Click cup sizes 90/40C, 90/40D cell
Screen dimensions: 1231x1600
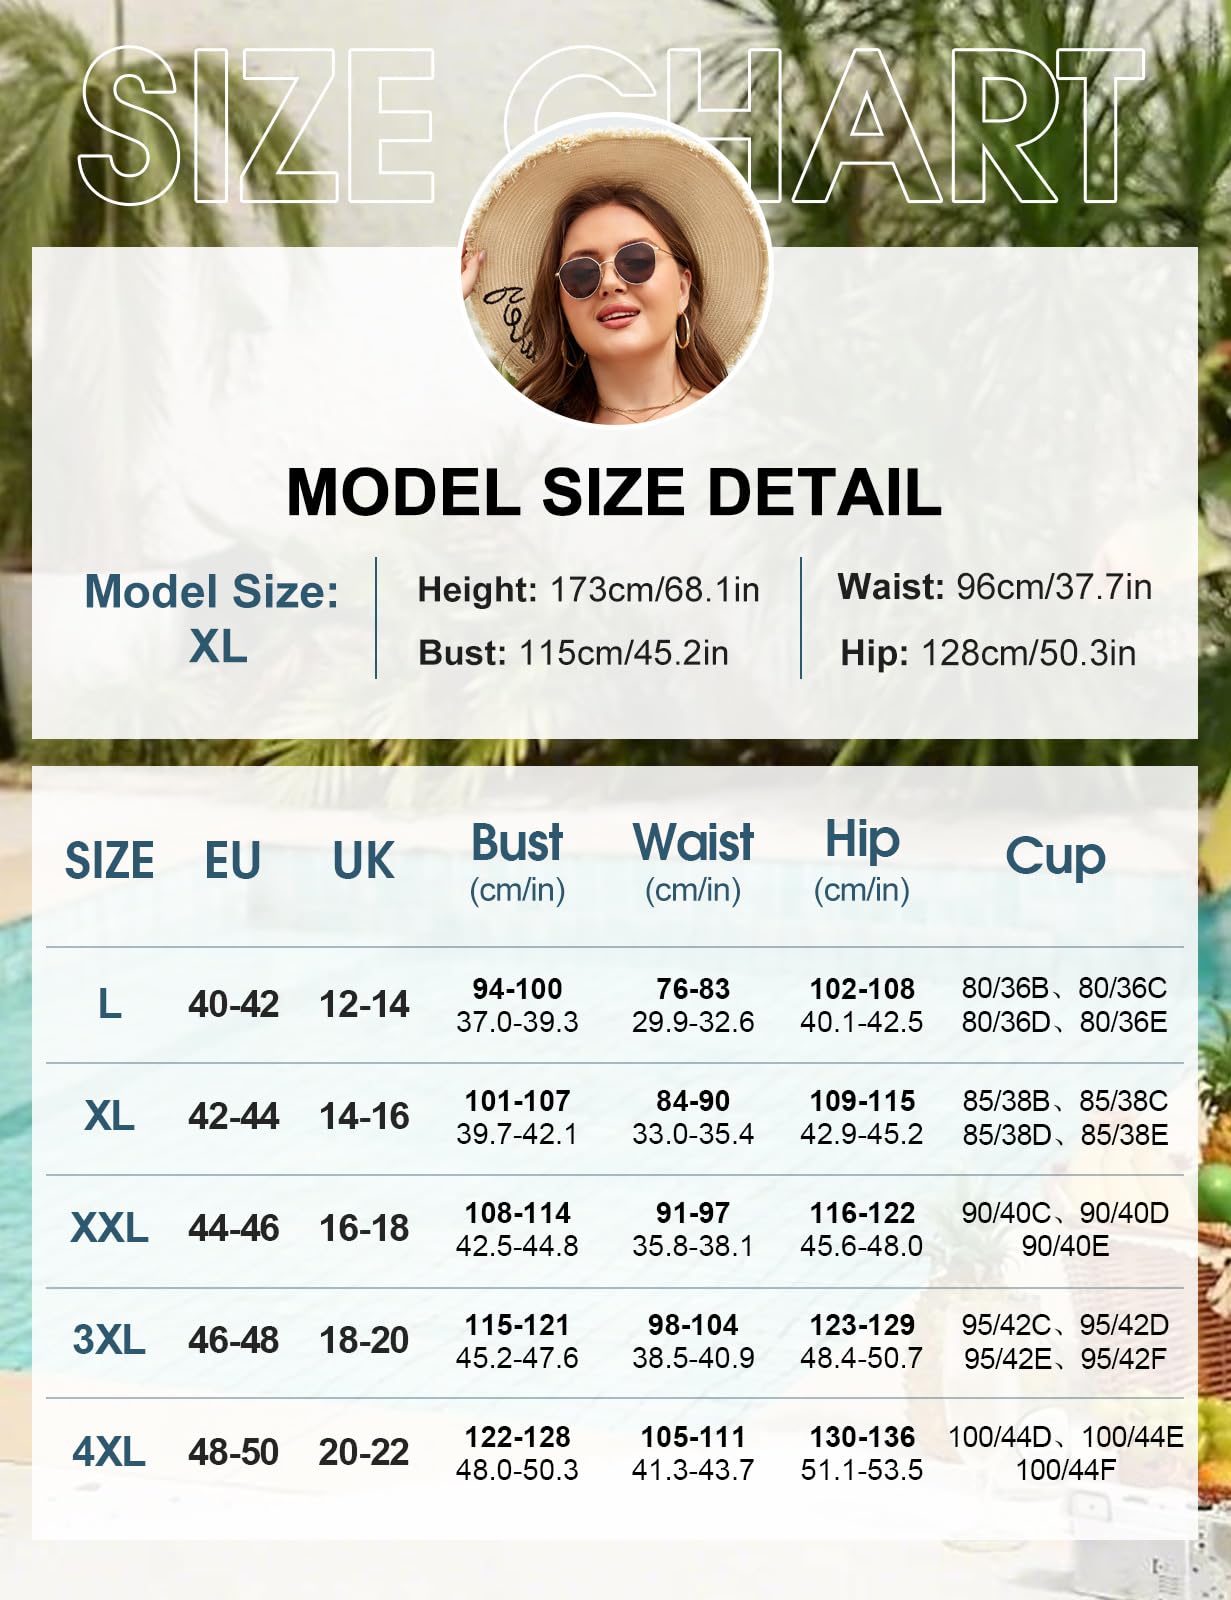tap(1065, 1229)
